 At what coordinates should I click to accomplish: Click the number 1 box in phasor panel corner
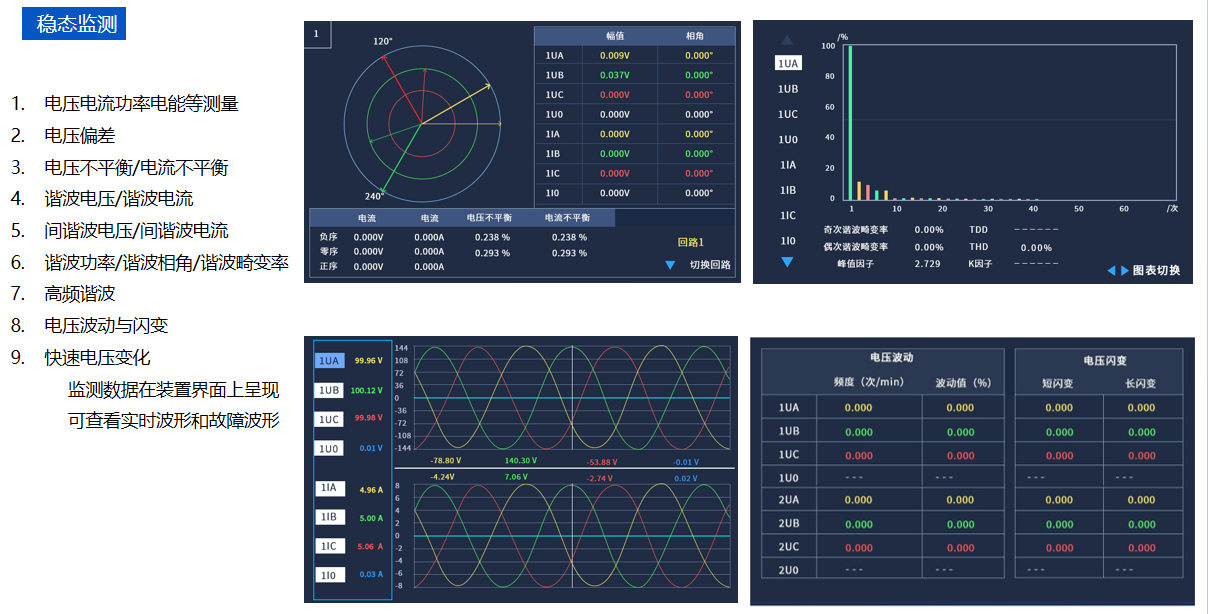(x=317, y=34)
